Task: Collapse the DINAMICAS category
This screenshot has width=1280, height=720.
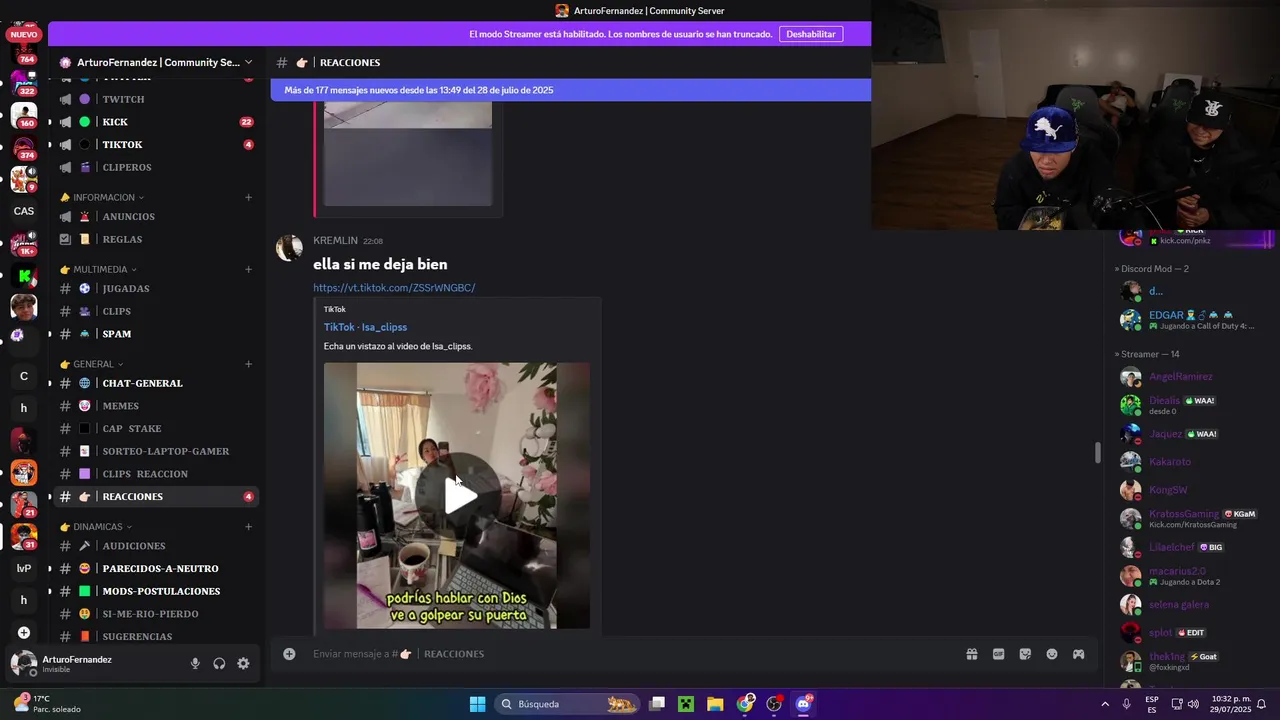Action: (x=96, y=527)
